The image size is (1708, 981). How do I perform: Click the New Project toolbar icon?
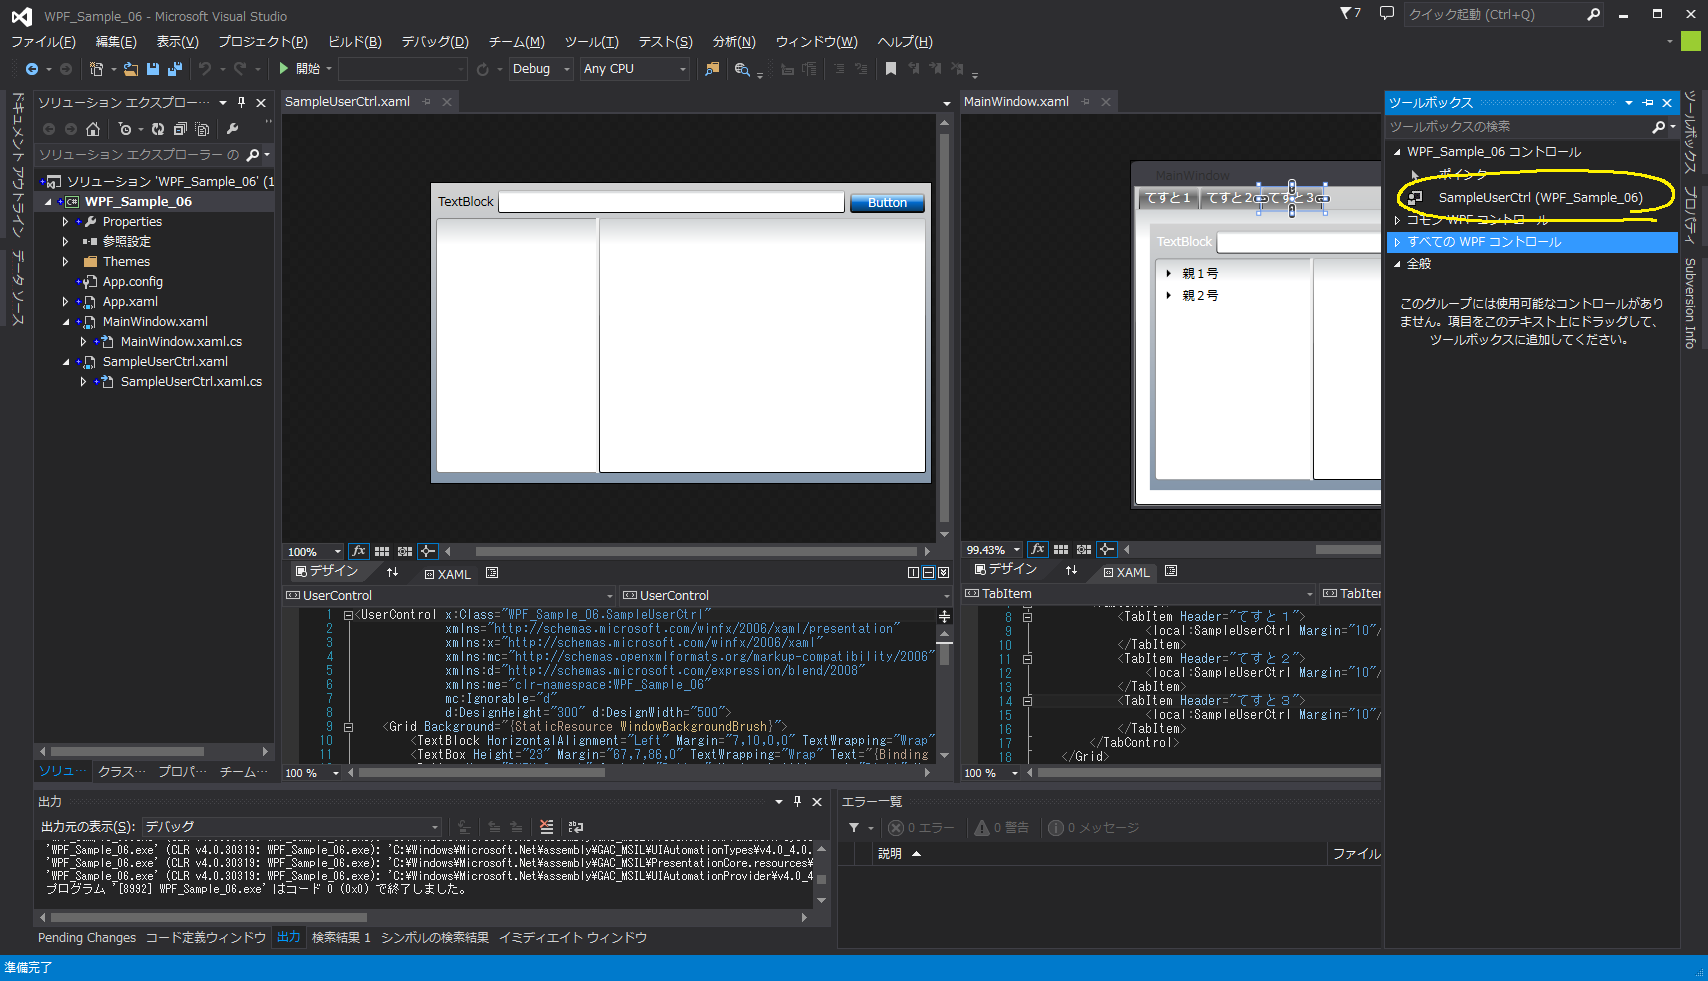point(96,69)
